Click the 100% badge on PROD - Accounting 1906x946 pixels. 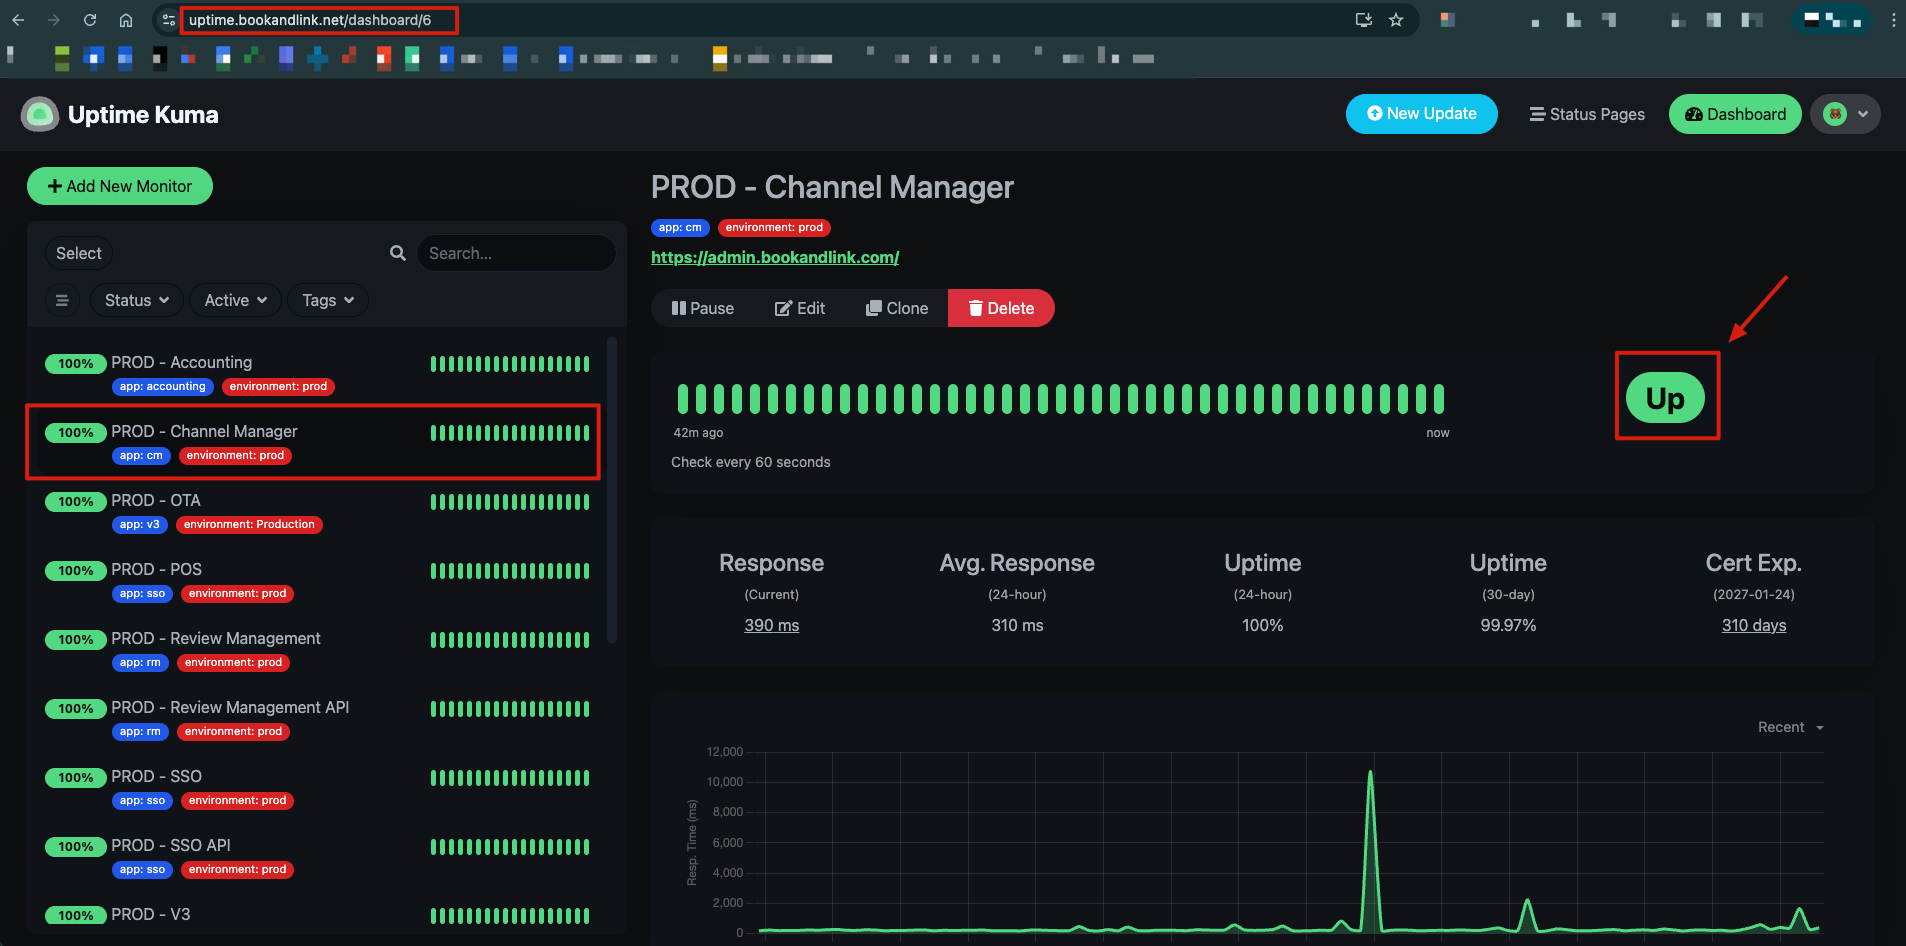[x=76, y=364]
